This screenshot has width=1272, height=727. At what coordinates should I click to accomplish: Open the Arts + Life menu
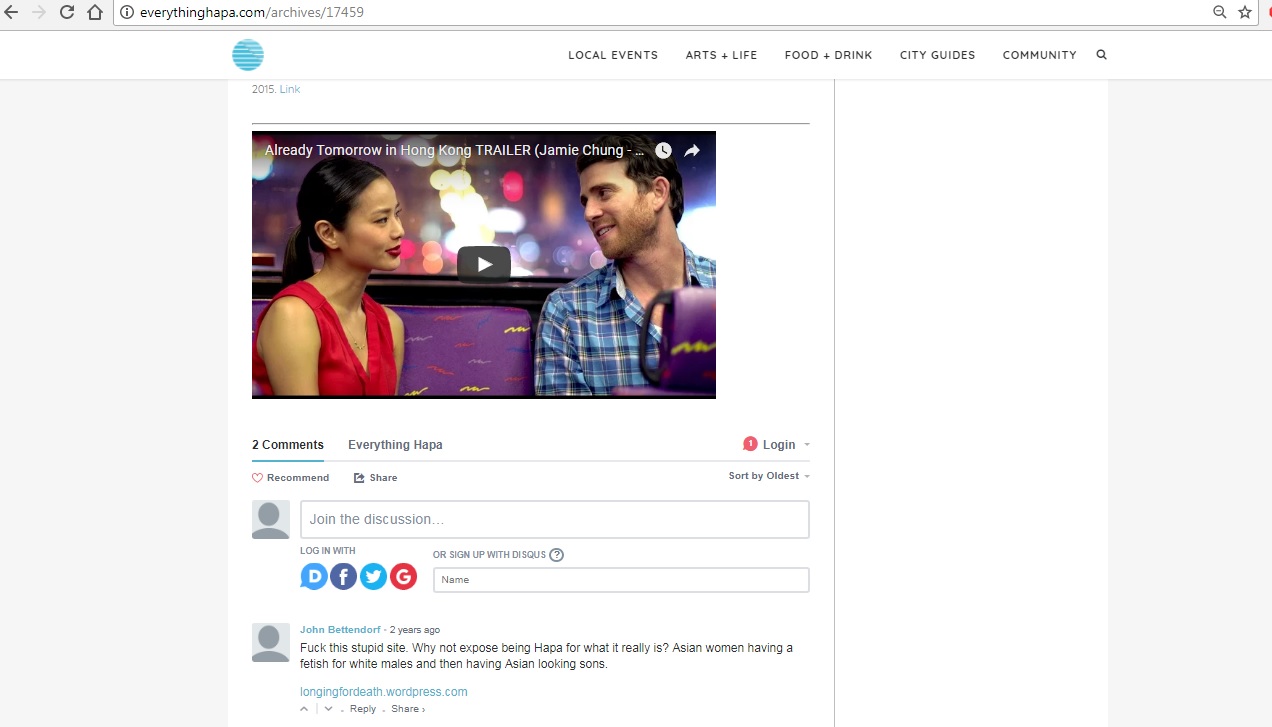(x=721, y=55)
